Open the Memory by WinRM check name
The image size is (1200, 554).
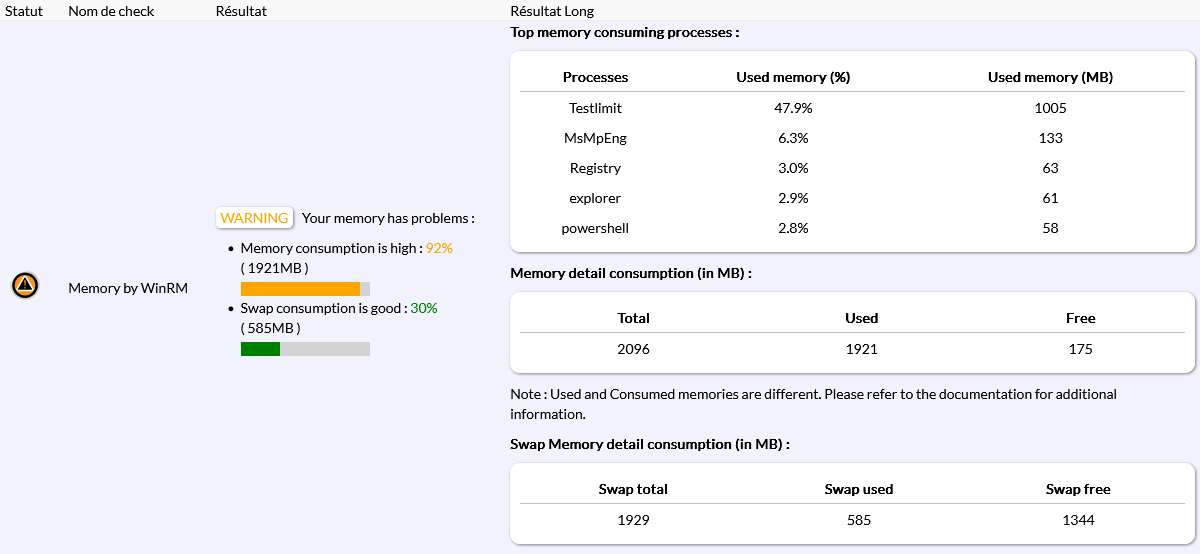(x=128, y=288)
